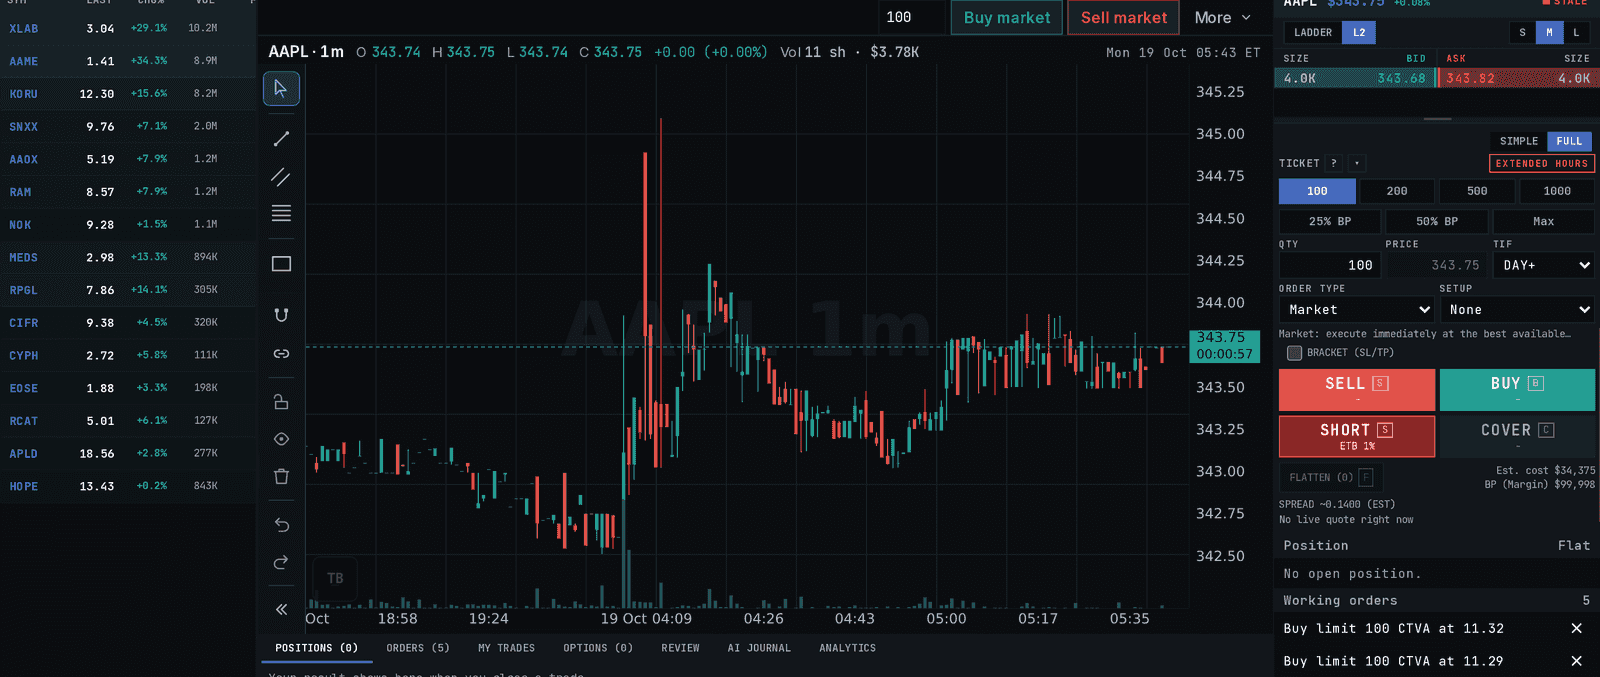The width and height of the screenshot is (1600, 677).
Task: Open the Review tab
Action: tap(680, 648)
